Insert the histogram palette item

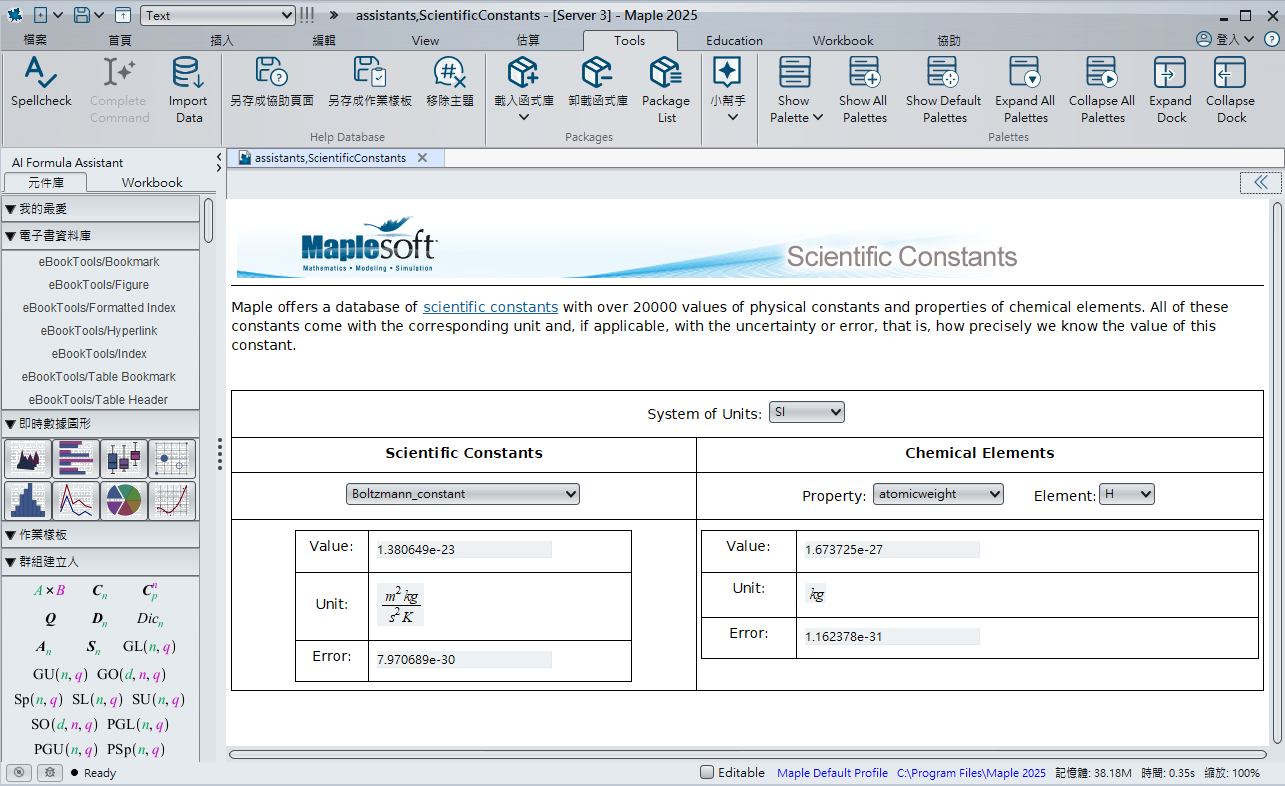coord(28,500)
